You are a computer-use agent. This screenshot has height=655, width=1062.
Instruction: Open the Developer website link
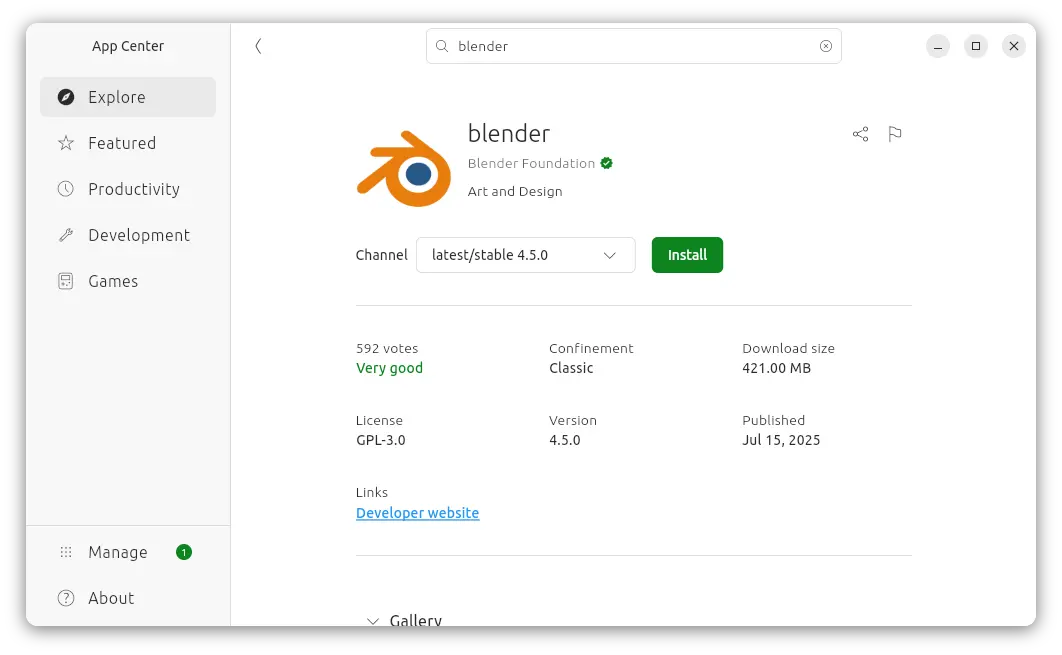point(417,513)
